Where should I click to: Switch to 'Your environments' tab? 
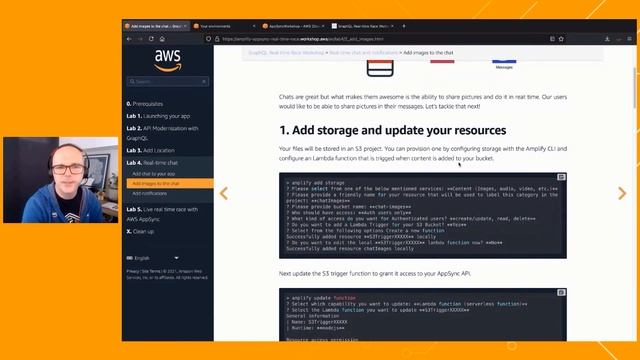click(x=224, y=26)
